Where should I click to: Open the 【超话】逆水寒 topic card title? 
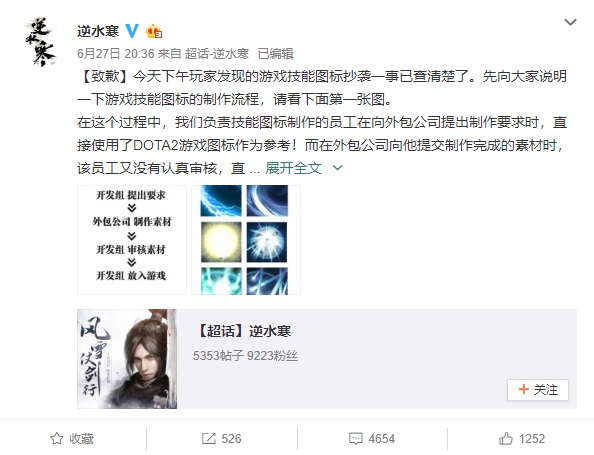tap(243, 331)
